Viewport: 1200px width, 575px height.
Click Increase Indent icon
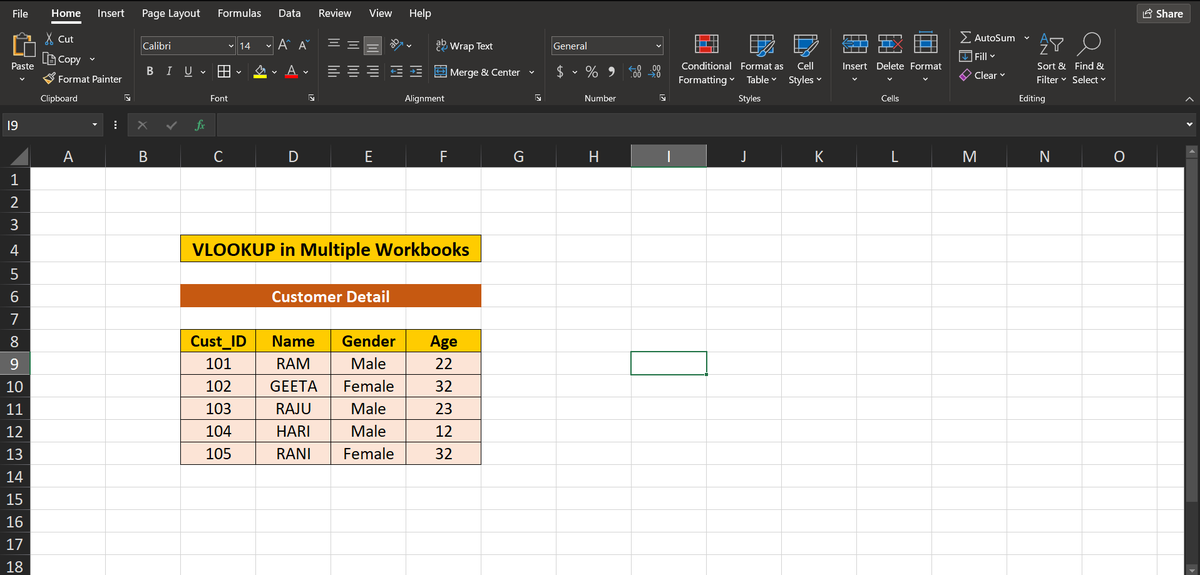point(414,72)
